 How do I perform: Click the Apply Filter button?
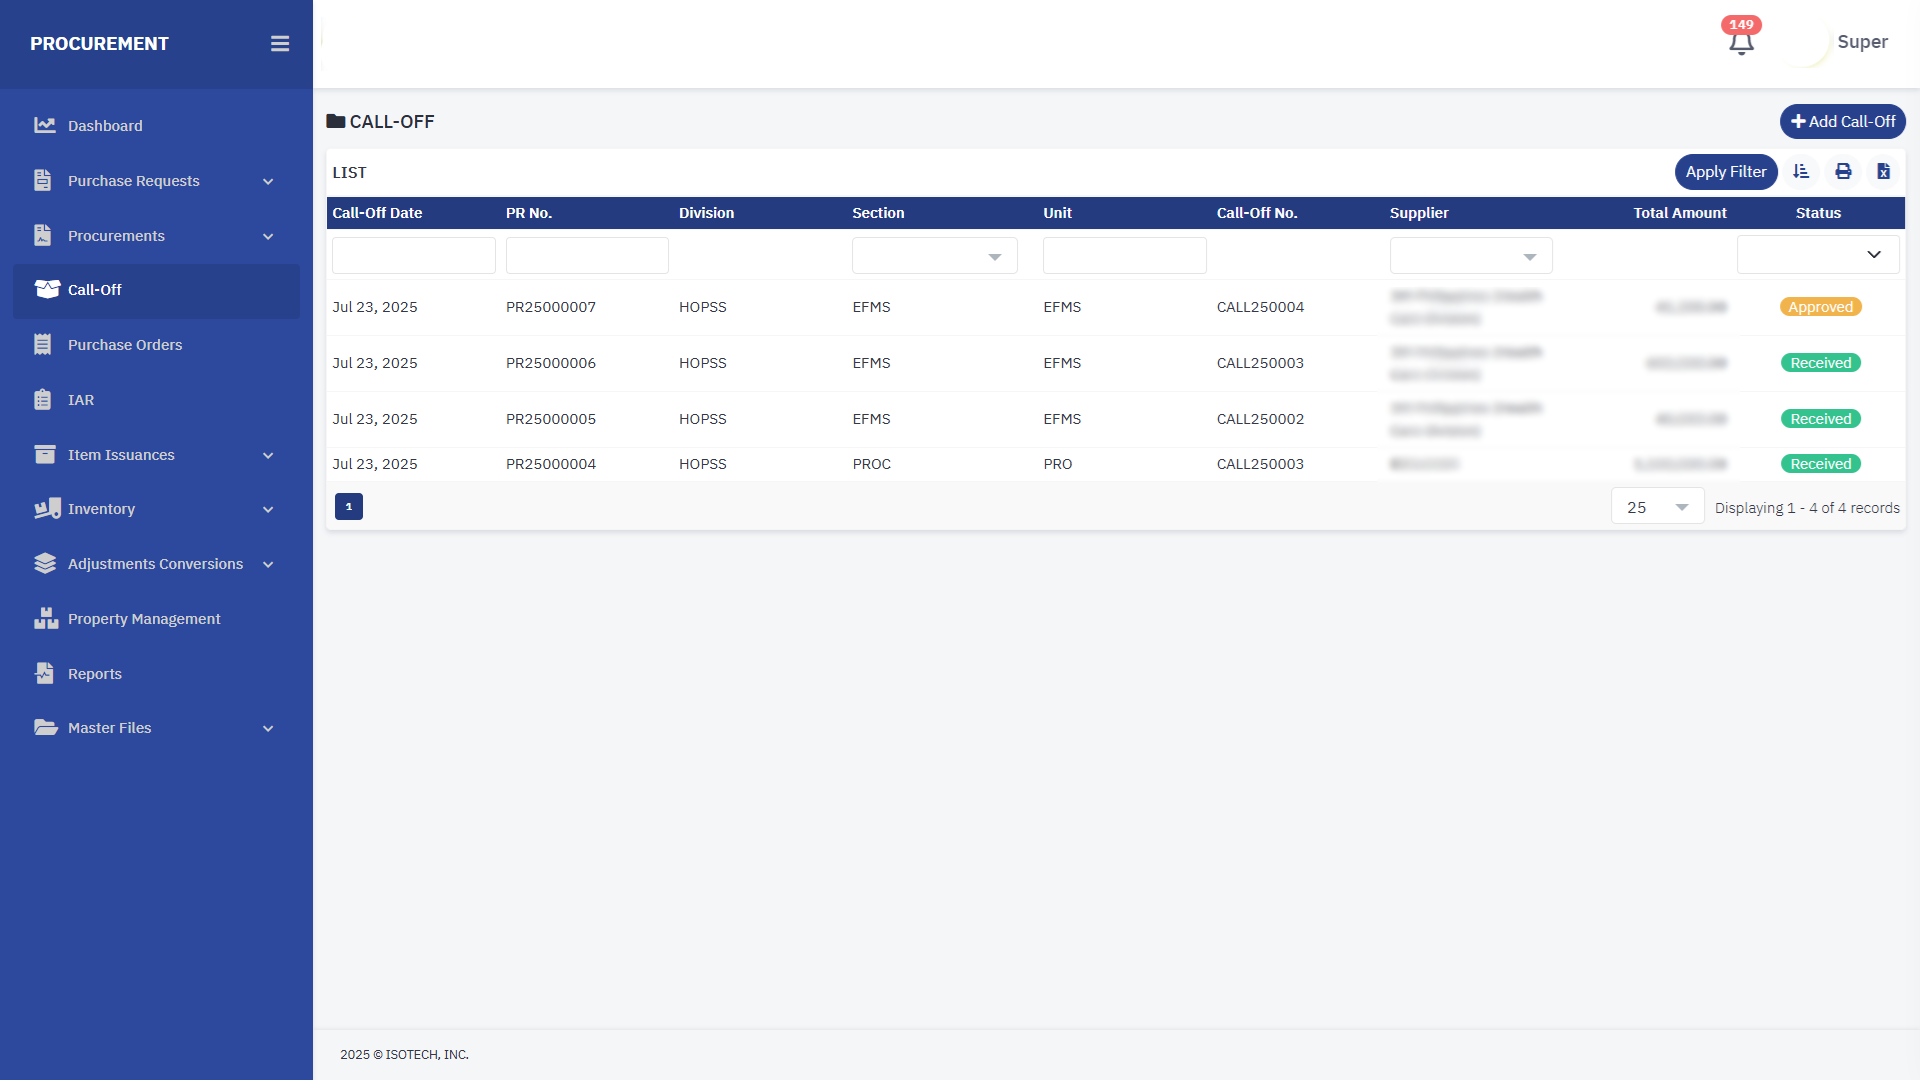tap(1725, 172)
